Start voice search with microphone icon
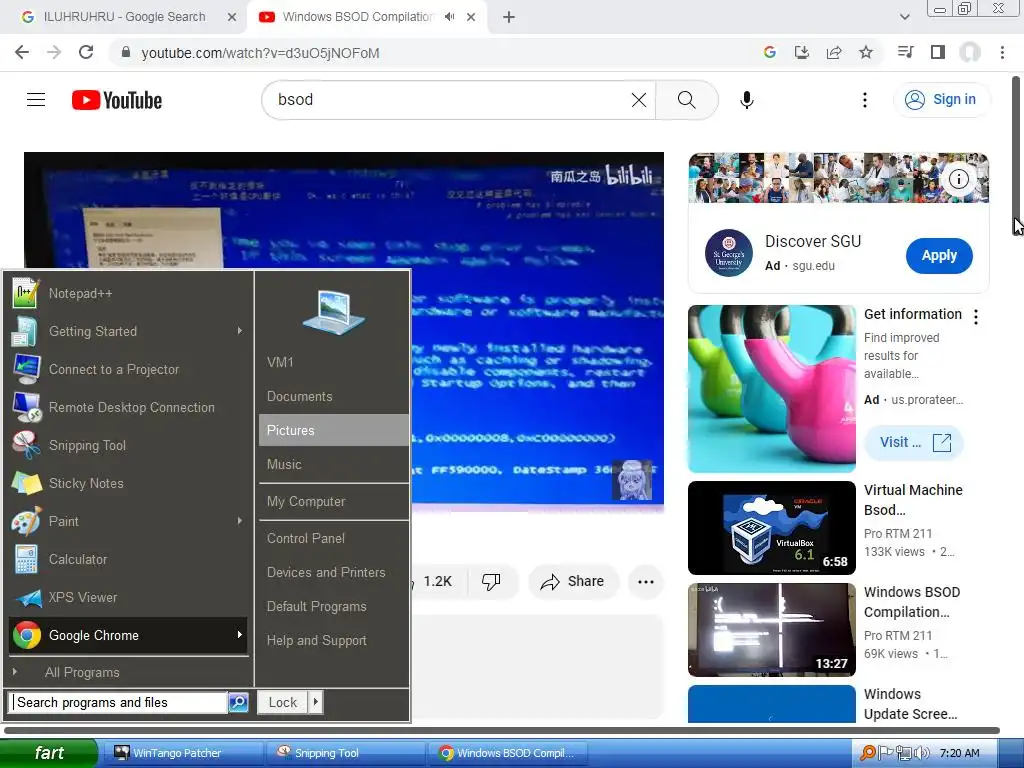This screenshot has width=1024, height=768. tap(746, 100)
